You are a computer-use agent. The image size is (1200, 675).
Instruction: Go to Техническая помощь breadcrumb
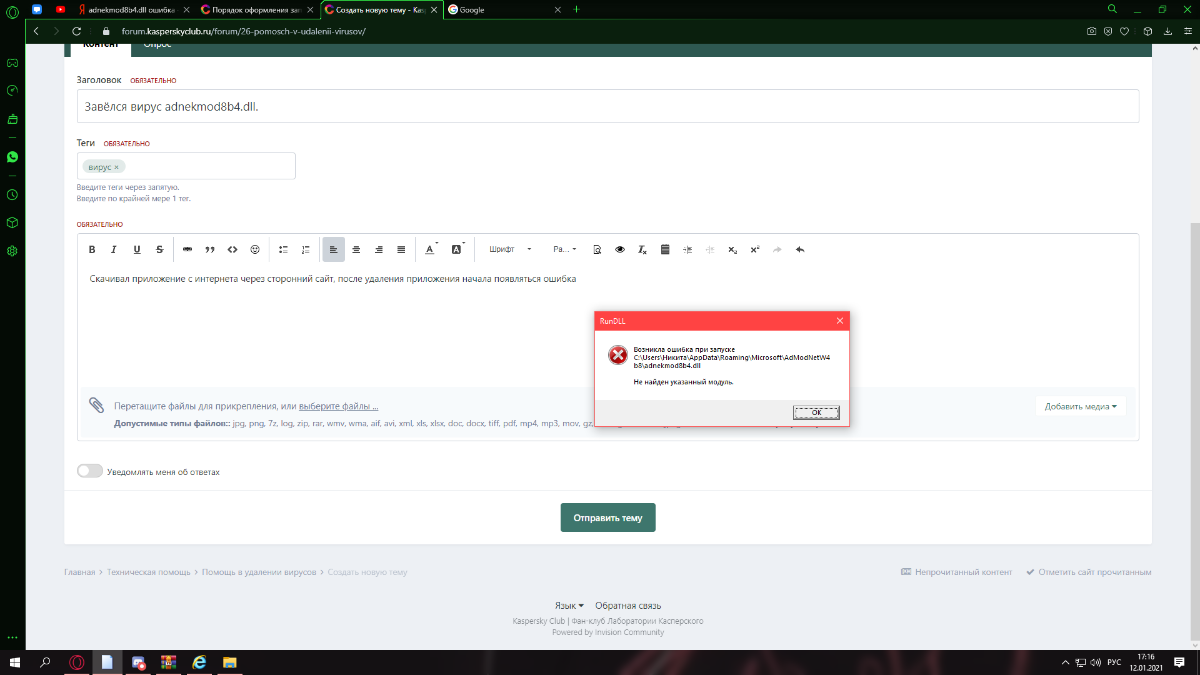(148, 572)
